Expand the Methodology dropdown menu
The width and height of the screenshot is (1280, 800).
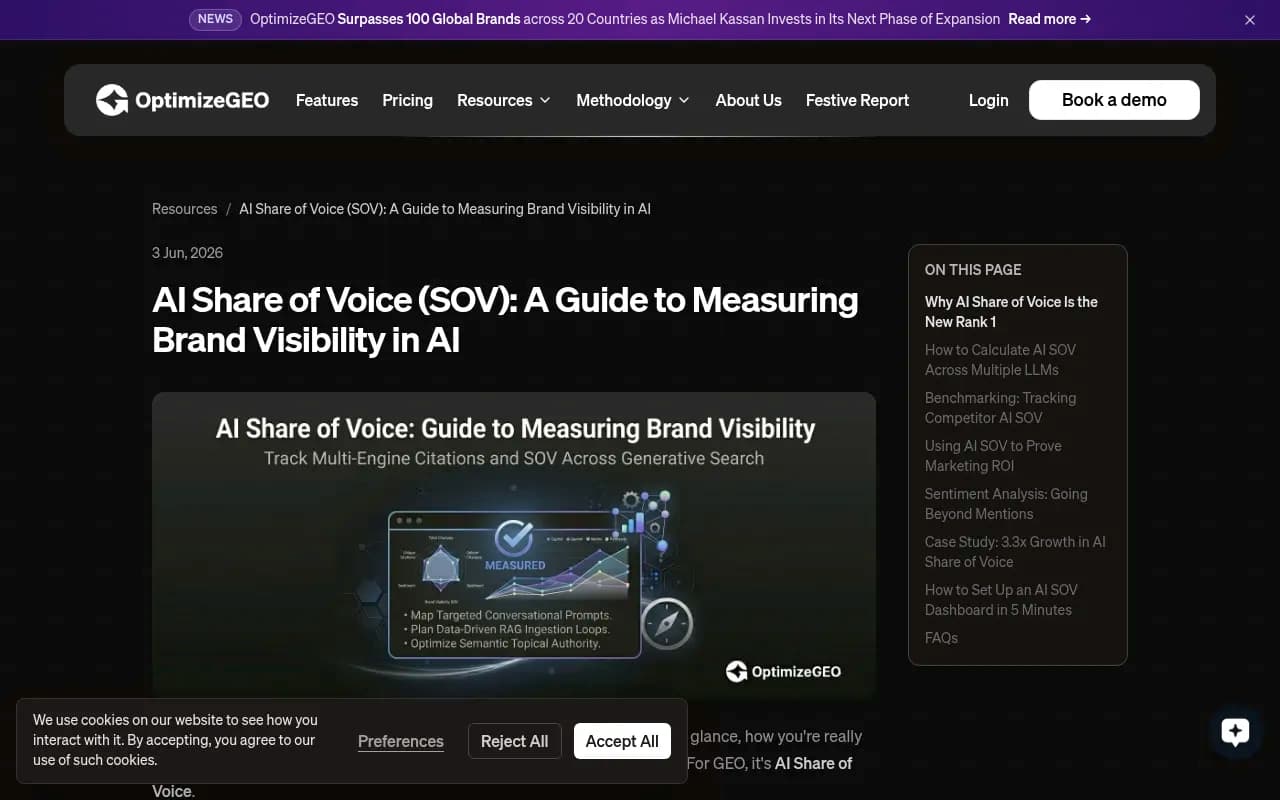click(x=633, y=100)
